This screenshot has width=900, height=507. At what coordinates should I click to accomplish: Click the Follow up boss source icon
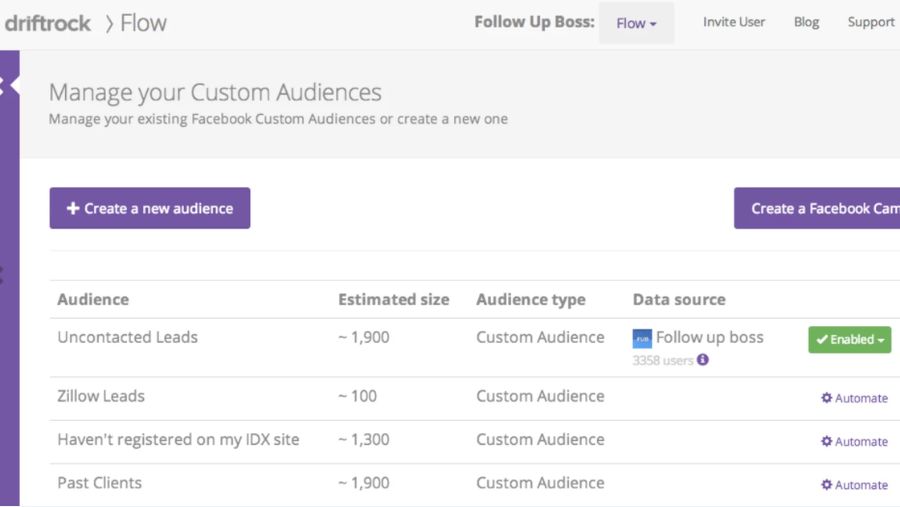pyautogui.click(x=642, y=339)
